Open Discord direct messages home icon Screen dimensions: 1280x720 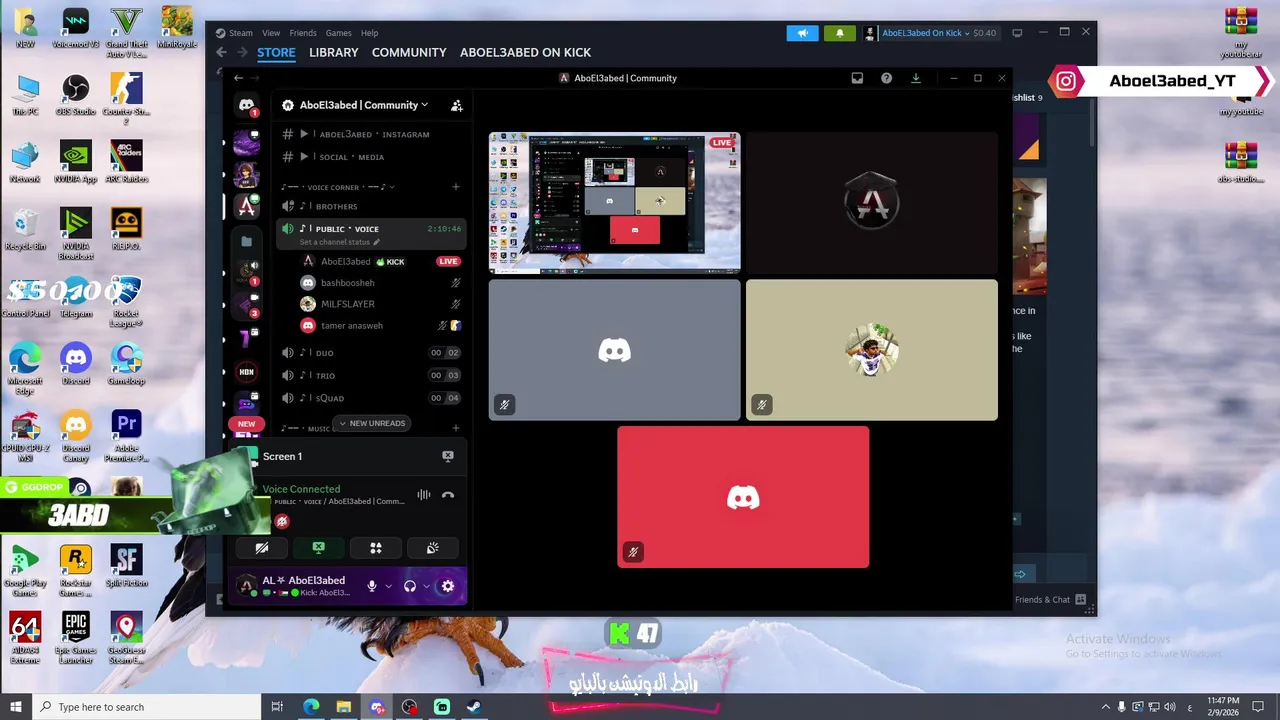[246, 105]
